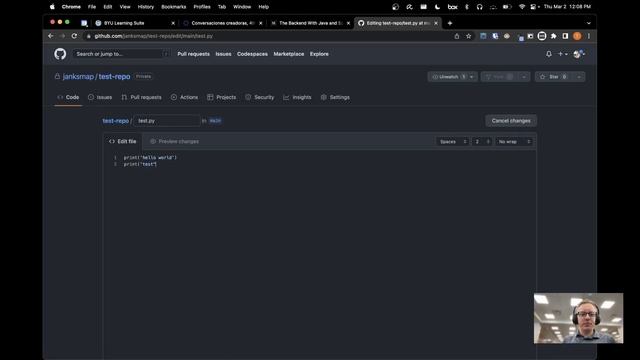
Task: Open the Wi-Fi status icon
Action: pos(522,7)
